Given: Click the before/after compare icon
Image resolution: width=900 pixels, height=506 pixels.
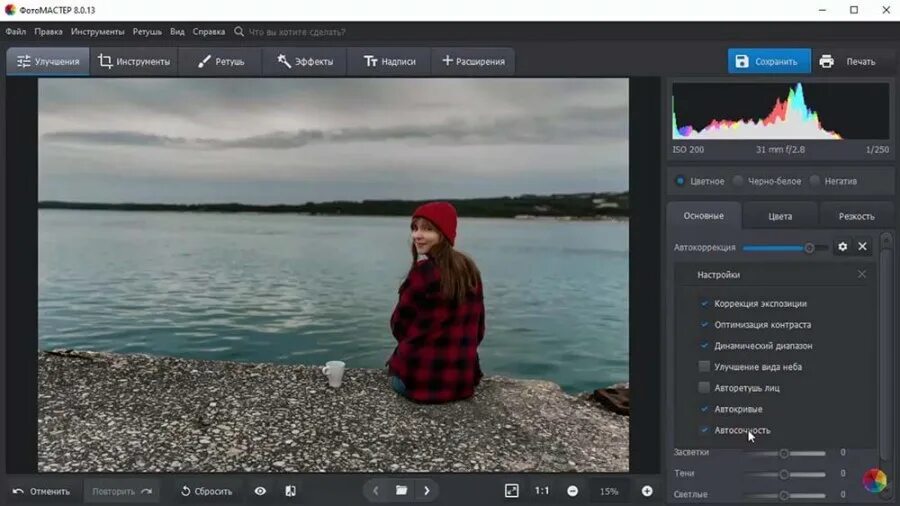Looking at the screenshot, I should tap(290, 491).
